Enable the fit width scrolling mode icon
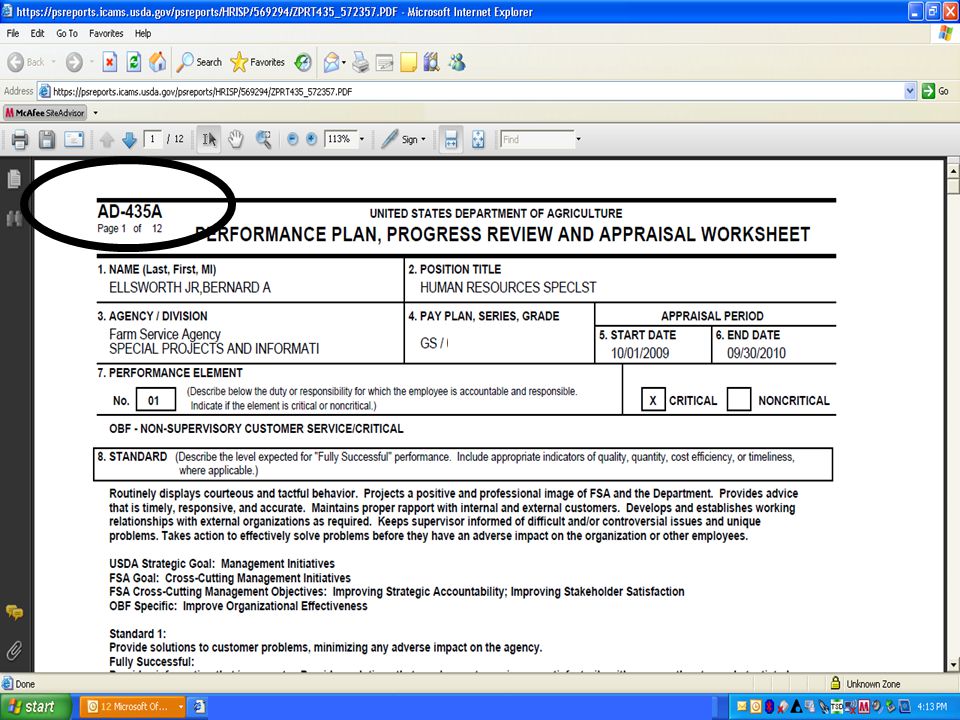This screenshot has height=720, width=960. click(451, 140)
